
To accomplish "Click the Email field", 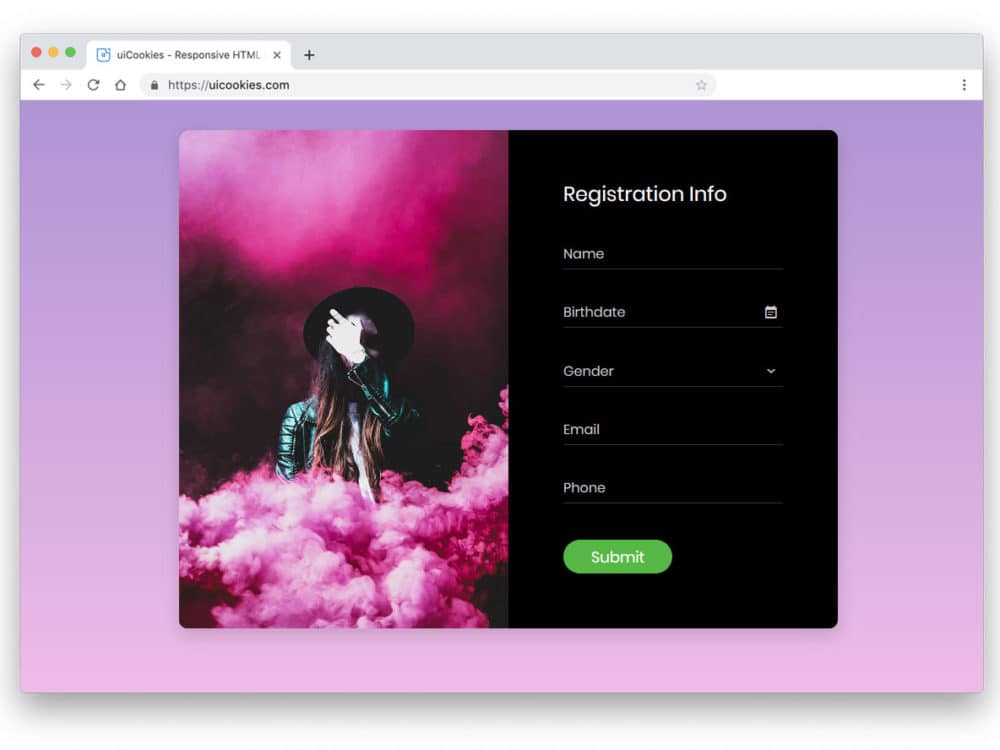I will [672, 429].
